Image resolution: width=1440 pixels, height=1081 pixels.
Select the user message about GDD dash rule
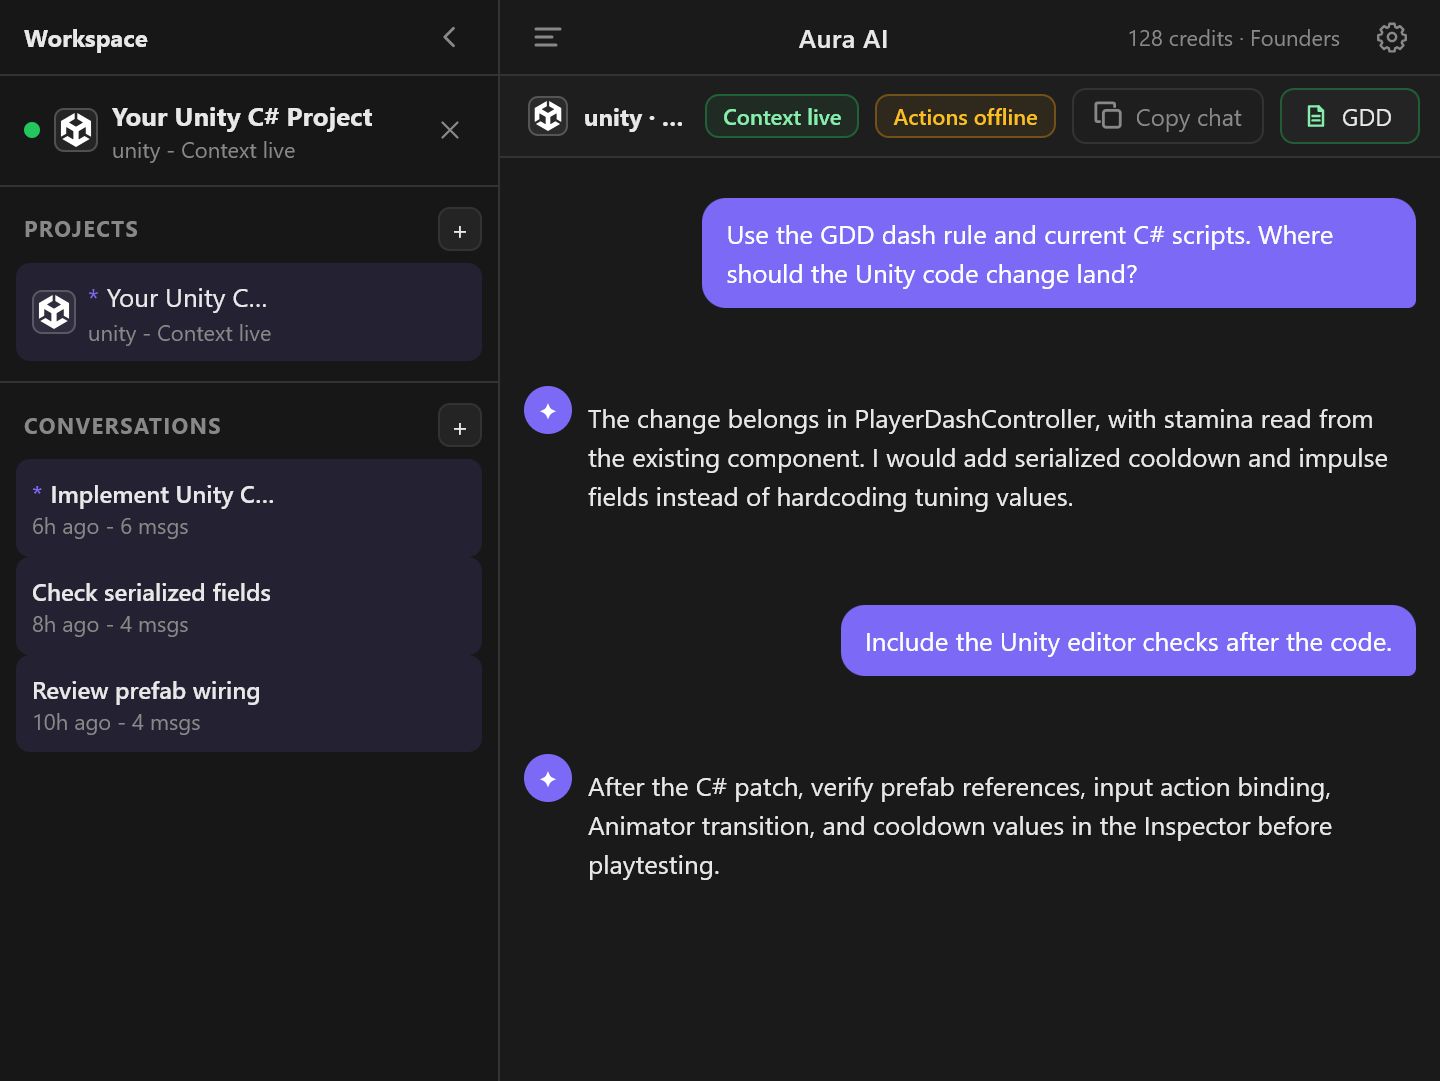click(1059, 253)
